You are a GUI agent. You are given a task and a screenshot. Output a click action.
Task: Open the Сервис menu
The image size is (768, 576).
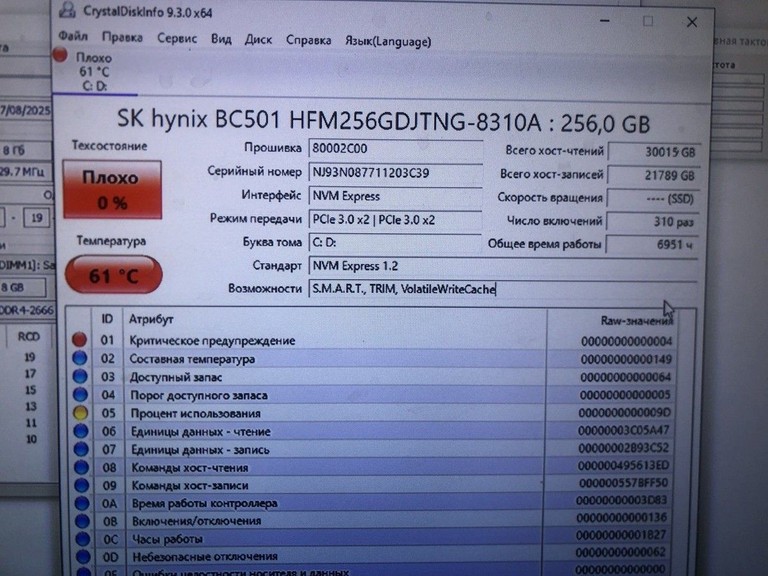coord(177,38)
